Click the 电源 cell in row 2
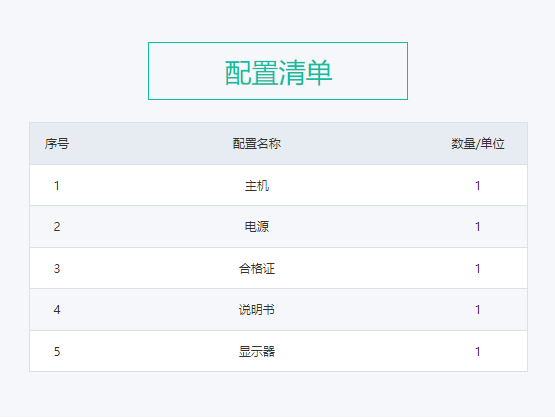 [257, 226]
